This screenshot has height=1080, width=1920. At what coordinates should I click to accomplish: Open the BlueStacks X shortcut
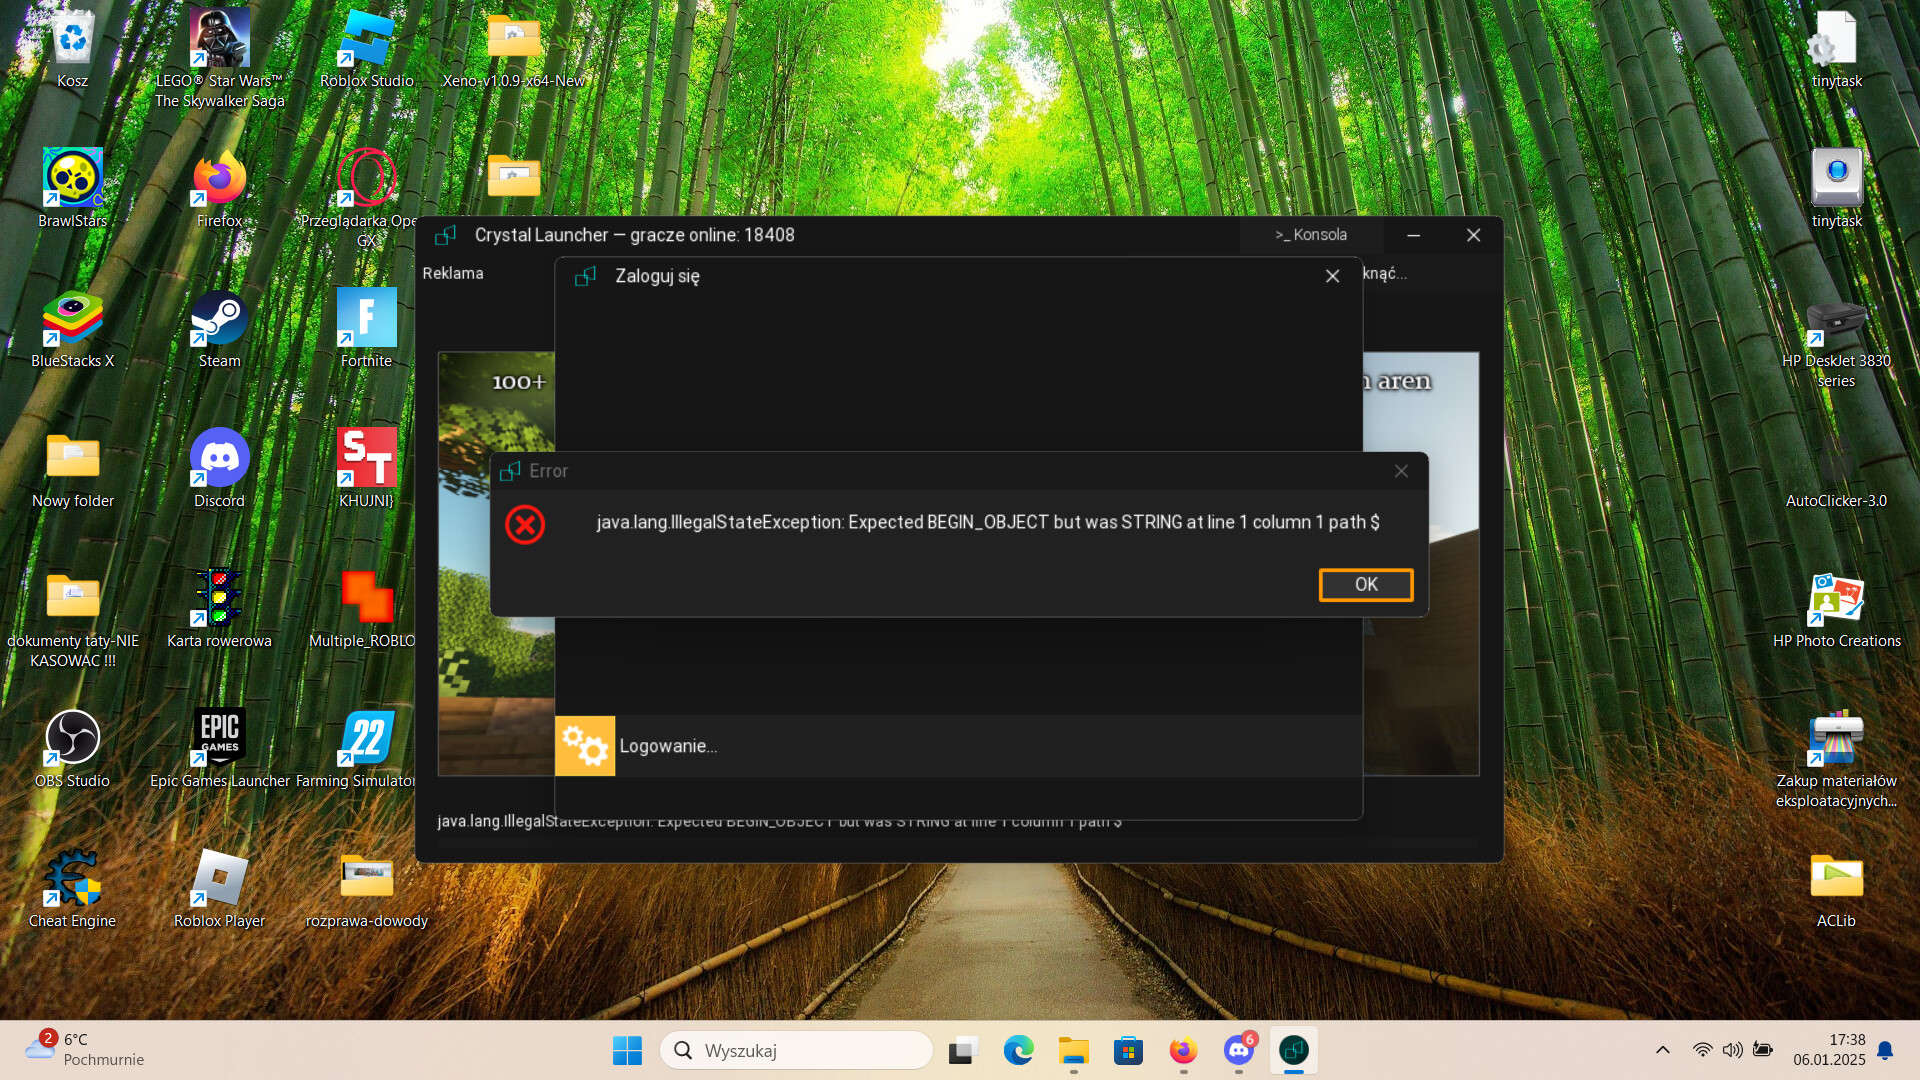[x=72, y=319]
